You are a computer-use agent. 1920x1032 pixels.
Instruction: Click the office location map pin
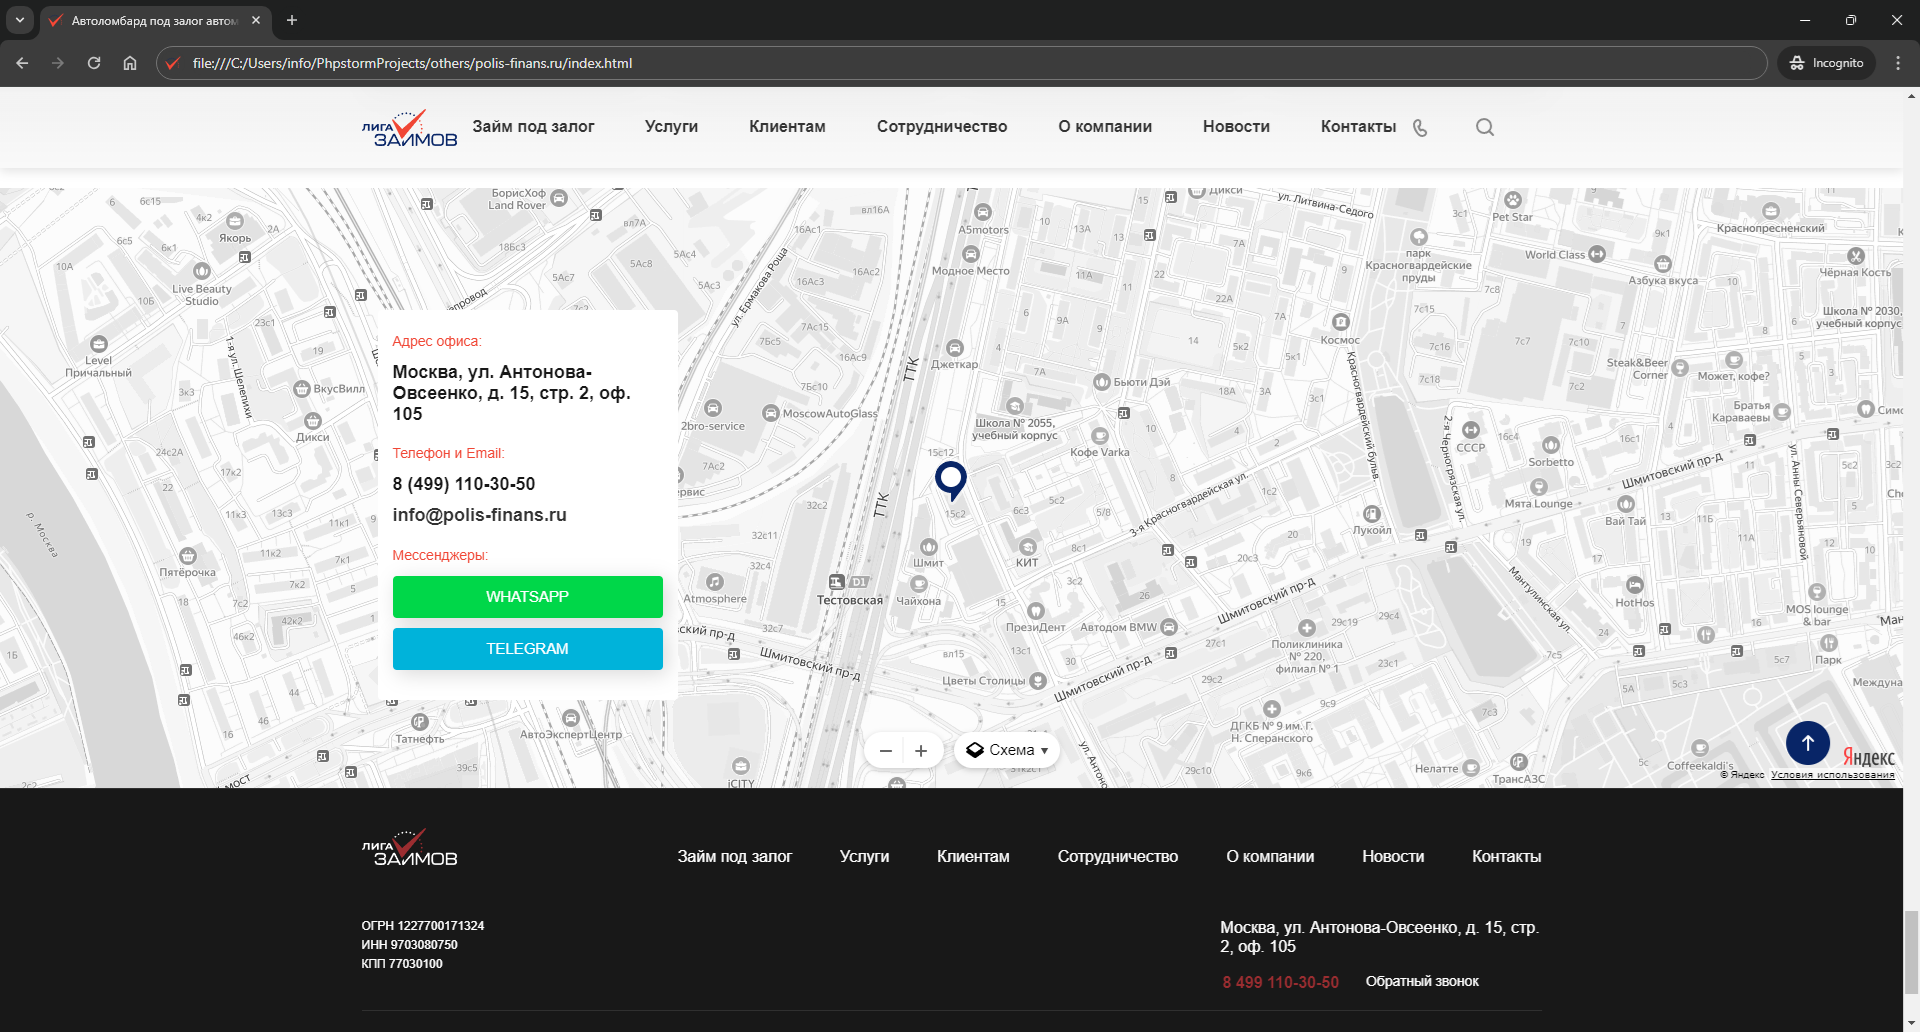[950, 479]
